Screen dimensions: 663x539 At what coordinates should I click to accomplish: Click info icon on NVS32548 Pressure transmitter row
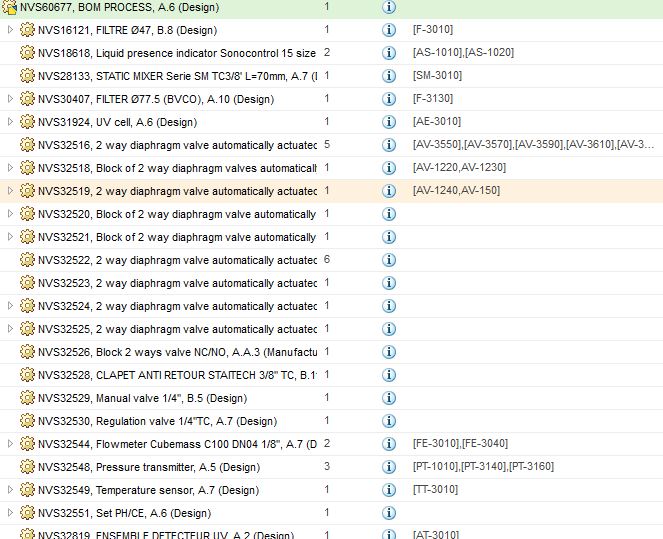(389, 467)
